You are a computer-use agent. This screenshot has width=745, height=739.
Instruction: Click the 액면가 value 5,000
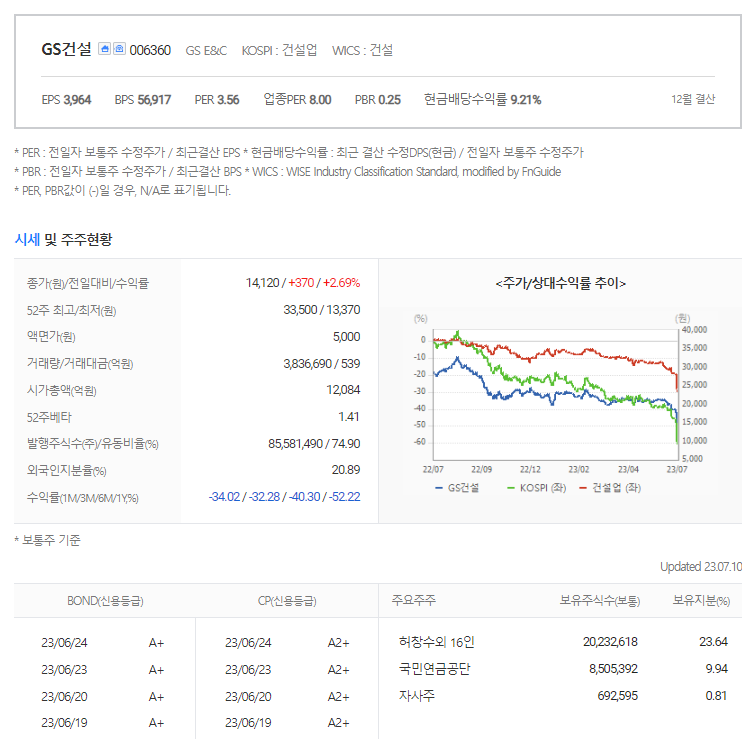(346, 337)
